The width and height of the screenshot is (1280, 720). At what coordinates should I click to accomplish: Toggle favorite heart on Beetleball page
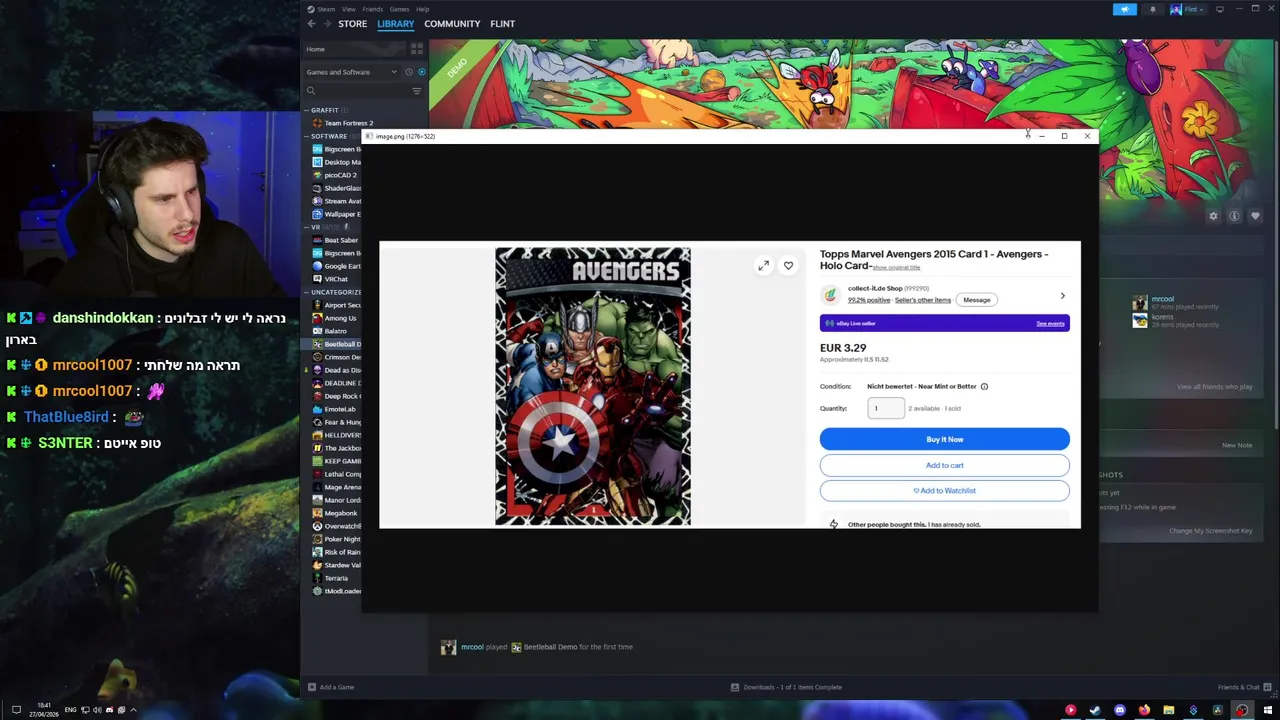click(x=1255, y=216)
